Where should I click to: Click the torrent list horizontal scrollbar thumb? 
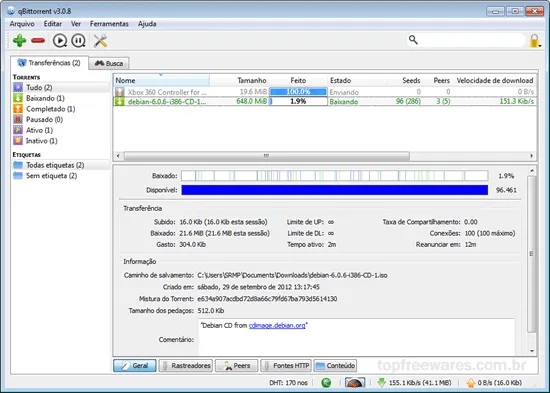[x=267, y=155]
